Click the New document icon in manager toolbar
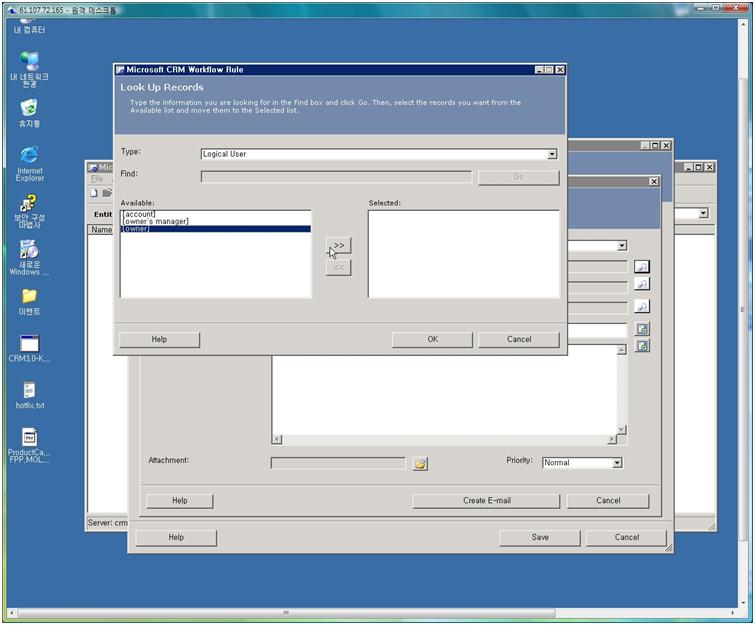The image size is (755, 625). coord(94,193)
